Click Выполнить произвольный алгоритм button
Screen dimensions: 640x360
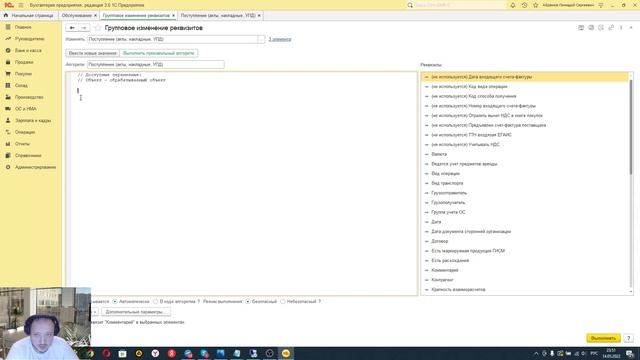coord(159,53)
